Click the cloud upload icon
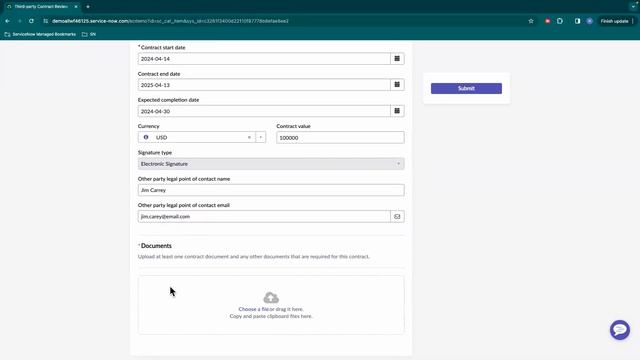The image size is (640, 360). pyautogui.click(x=271, y=297)
